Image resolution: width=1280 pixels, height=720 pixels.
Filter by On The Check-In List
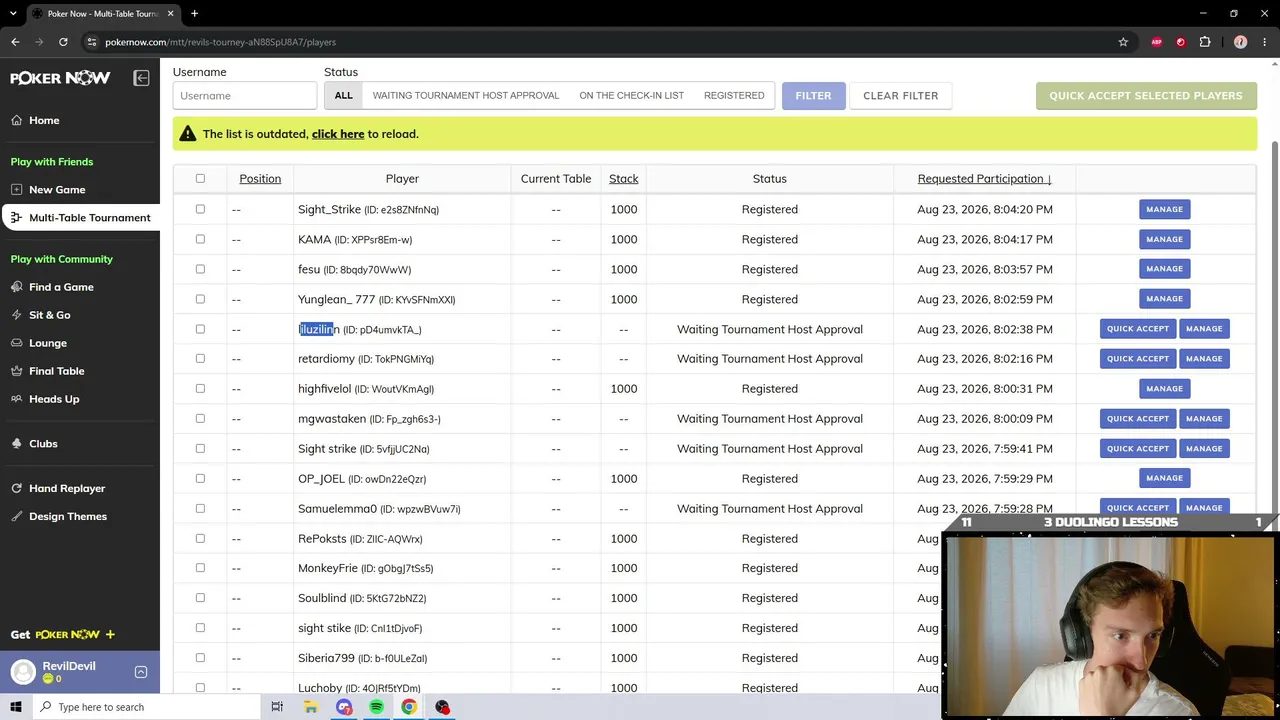click(631, 95)
